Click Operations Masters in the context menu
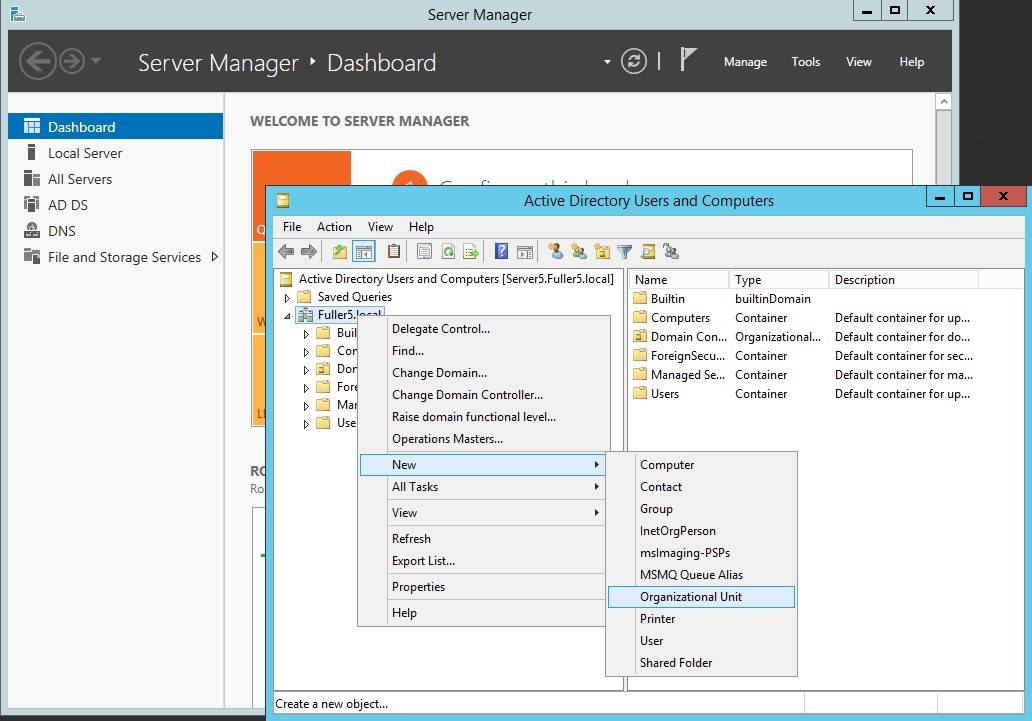Image resolution: width=1032 pixels, height=721 pixels. pyautogui.click(x=483, y=439)
